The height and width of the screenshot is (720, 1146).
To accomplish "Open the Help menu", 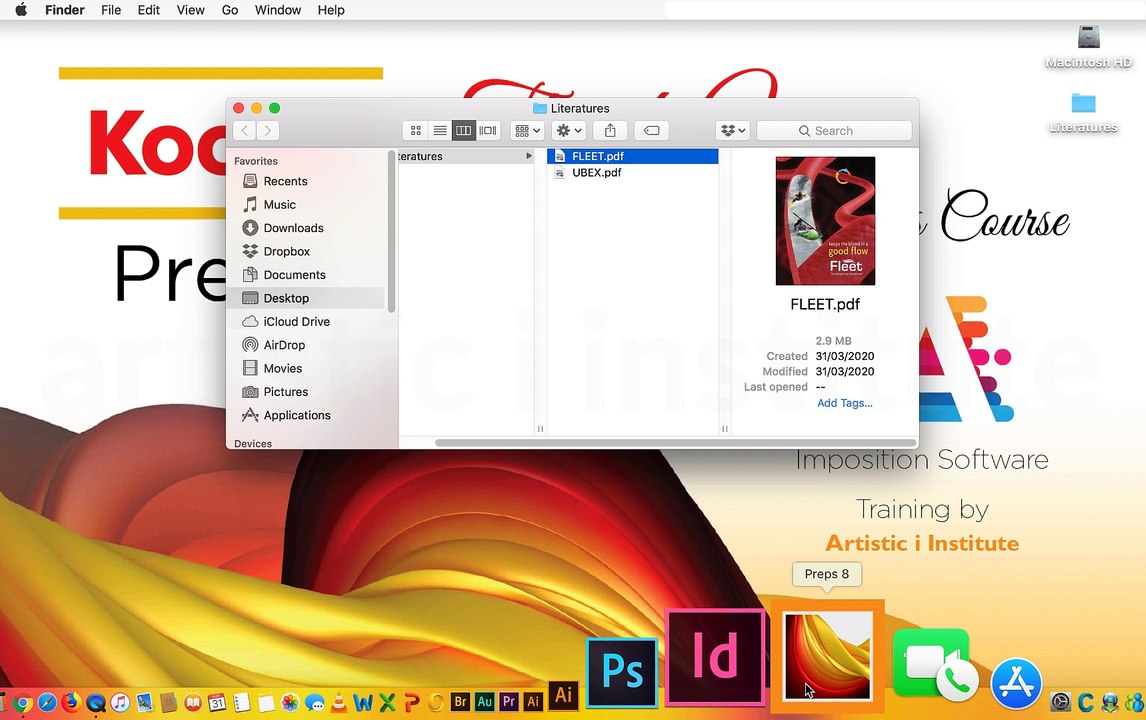I will [331, 10].
